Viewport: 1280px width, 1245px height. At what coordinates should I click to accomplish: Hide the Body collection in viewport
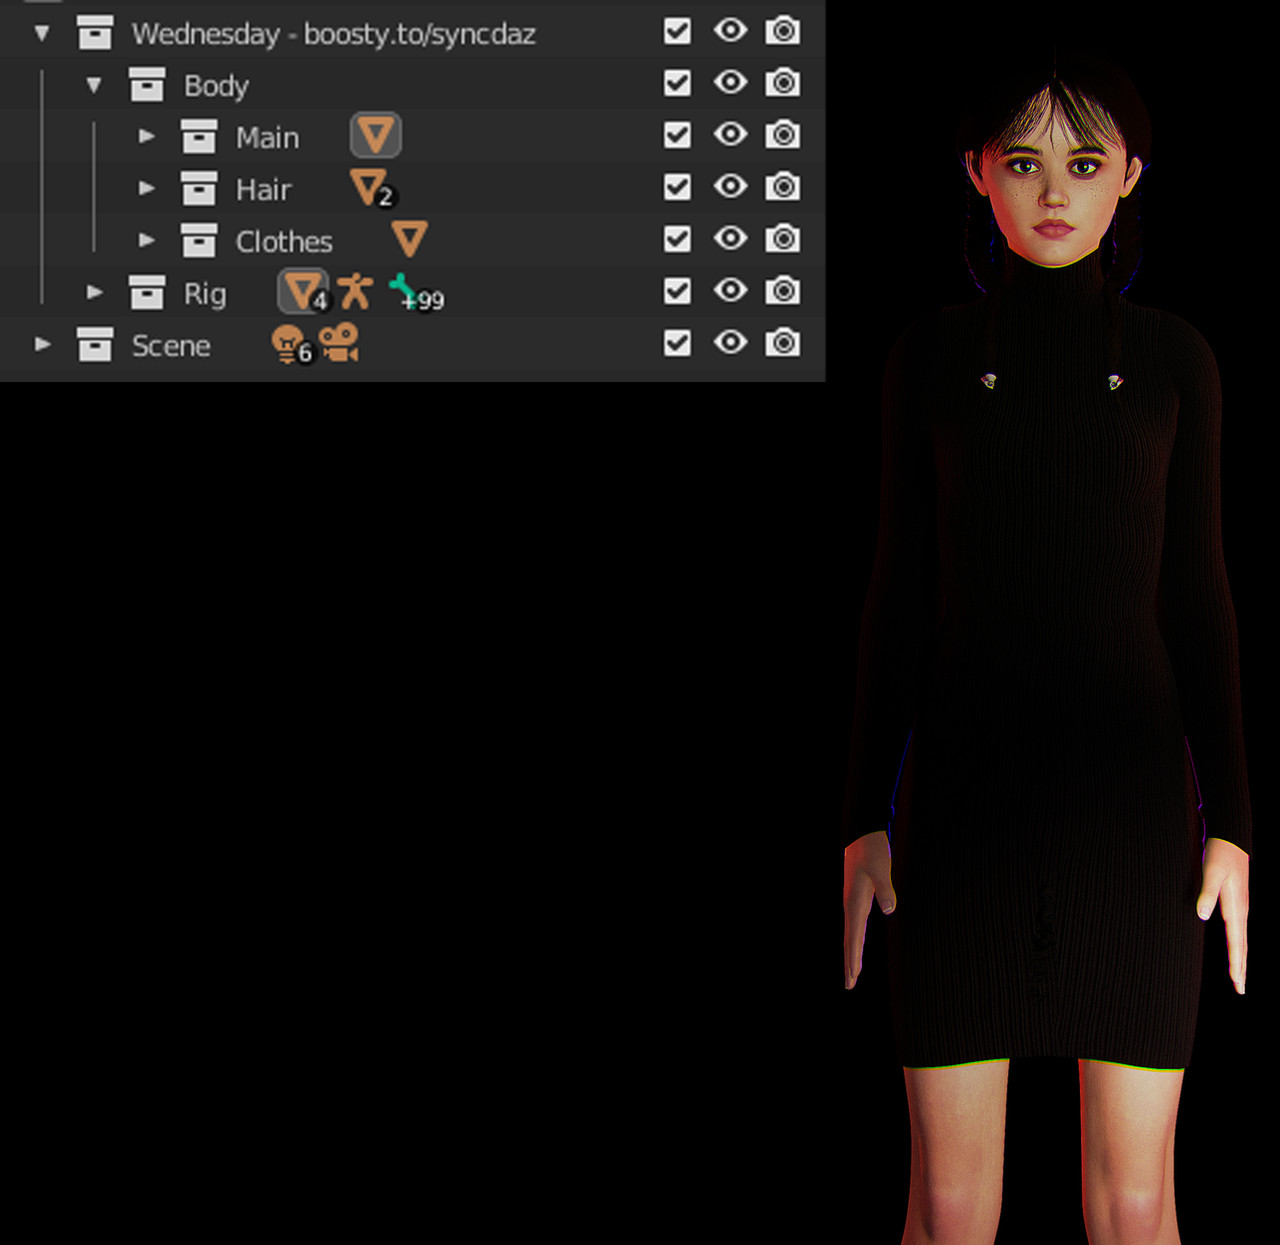coord(730,82)
